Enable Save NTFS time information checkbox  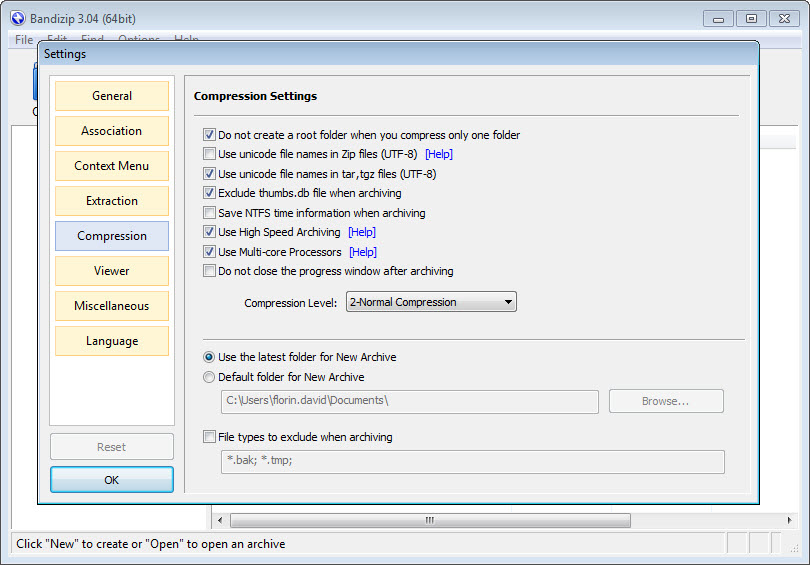click(x=209, y=213)
